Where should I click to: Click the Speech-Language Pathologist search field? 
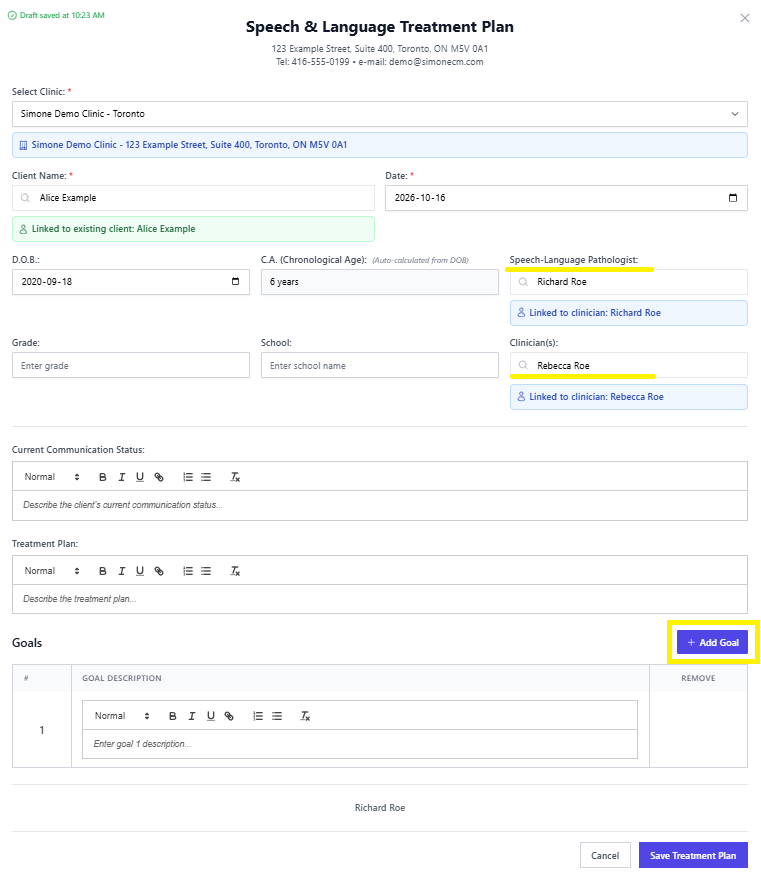[x=628, y=282]
